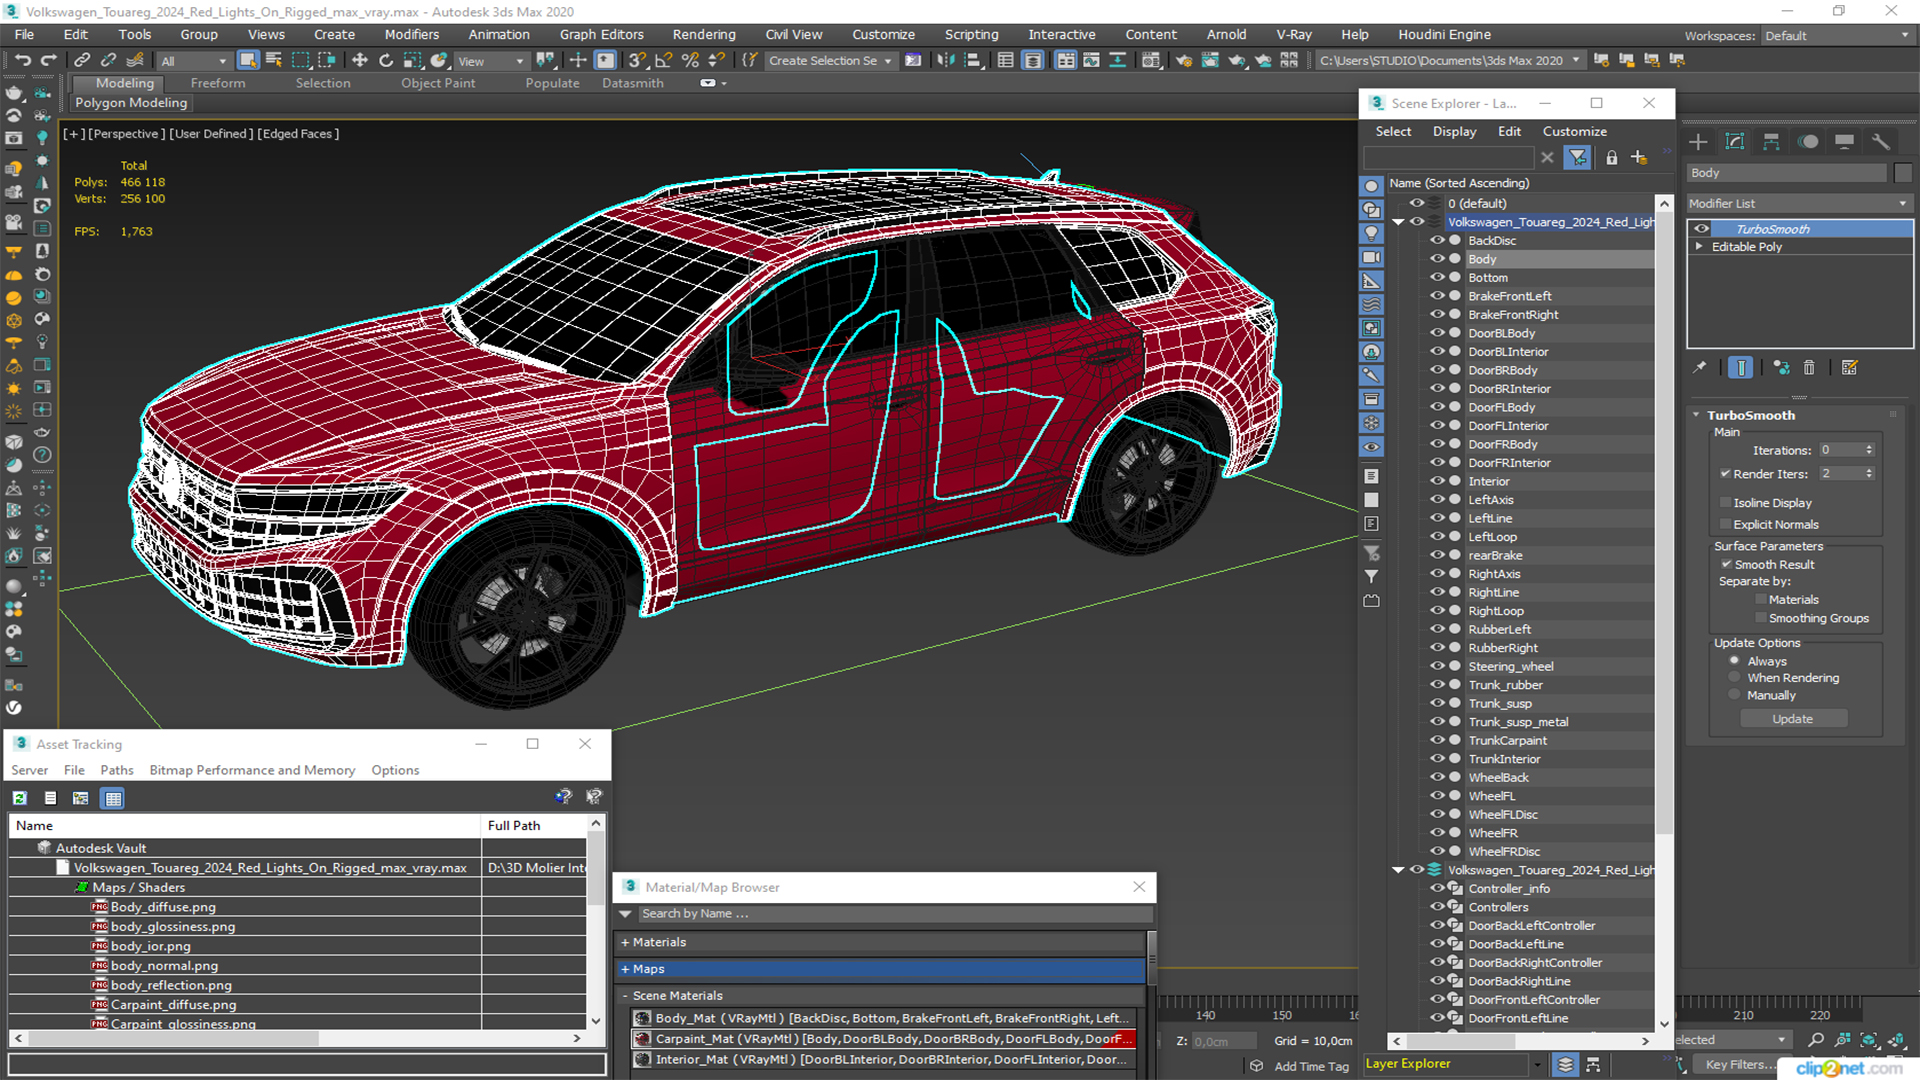Viewport: 1920px width, 1080px height.
Task: Open Configure Modifier Sets icon
Action: click(1850, 368)
